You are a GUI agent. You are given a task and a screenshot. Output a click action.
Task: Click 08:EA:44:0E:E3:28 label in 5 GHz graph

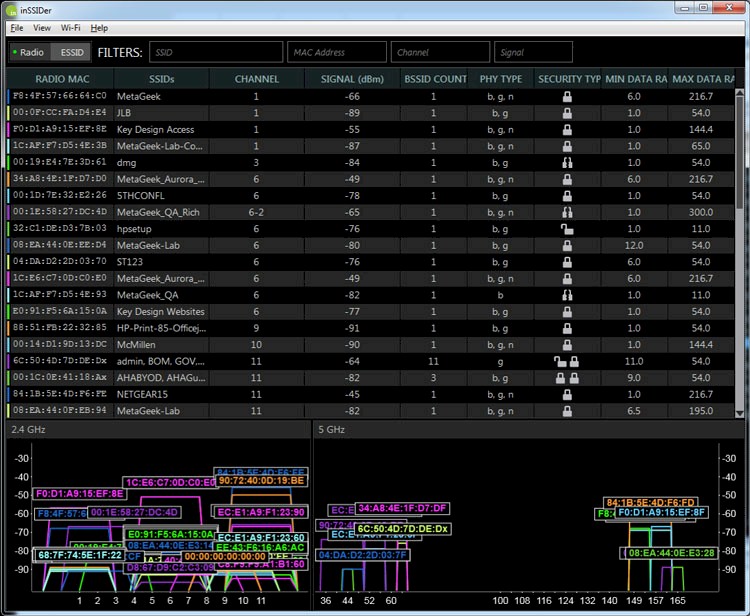pyautogui.click(x=671, y=553)
